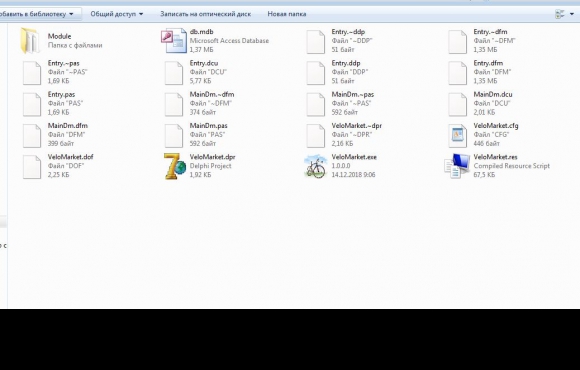
Task: Select the VeloMarket.res resource script icon
Action: (457, 166)
